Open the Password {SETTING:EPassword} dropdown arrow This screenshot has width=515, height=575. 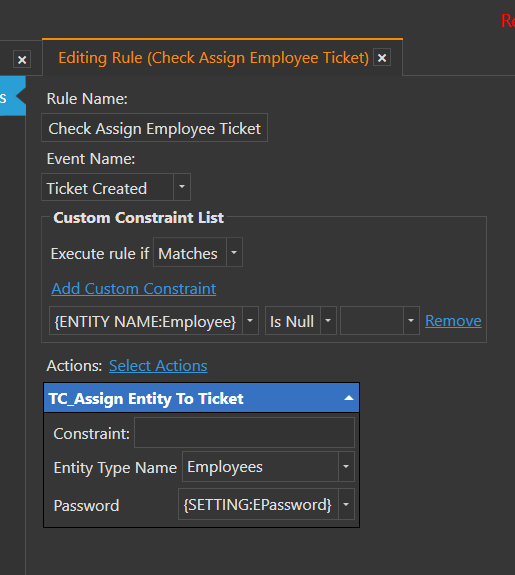click(346, 504)
